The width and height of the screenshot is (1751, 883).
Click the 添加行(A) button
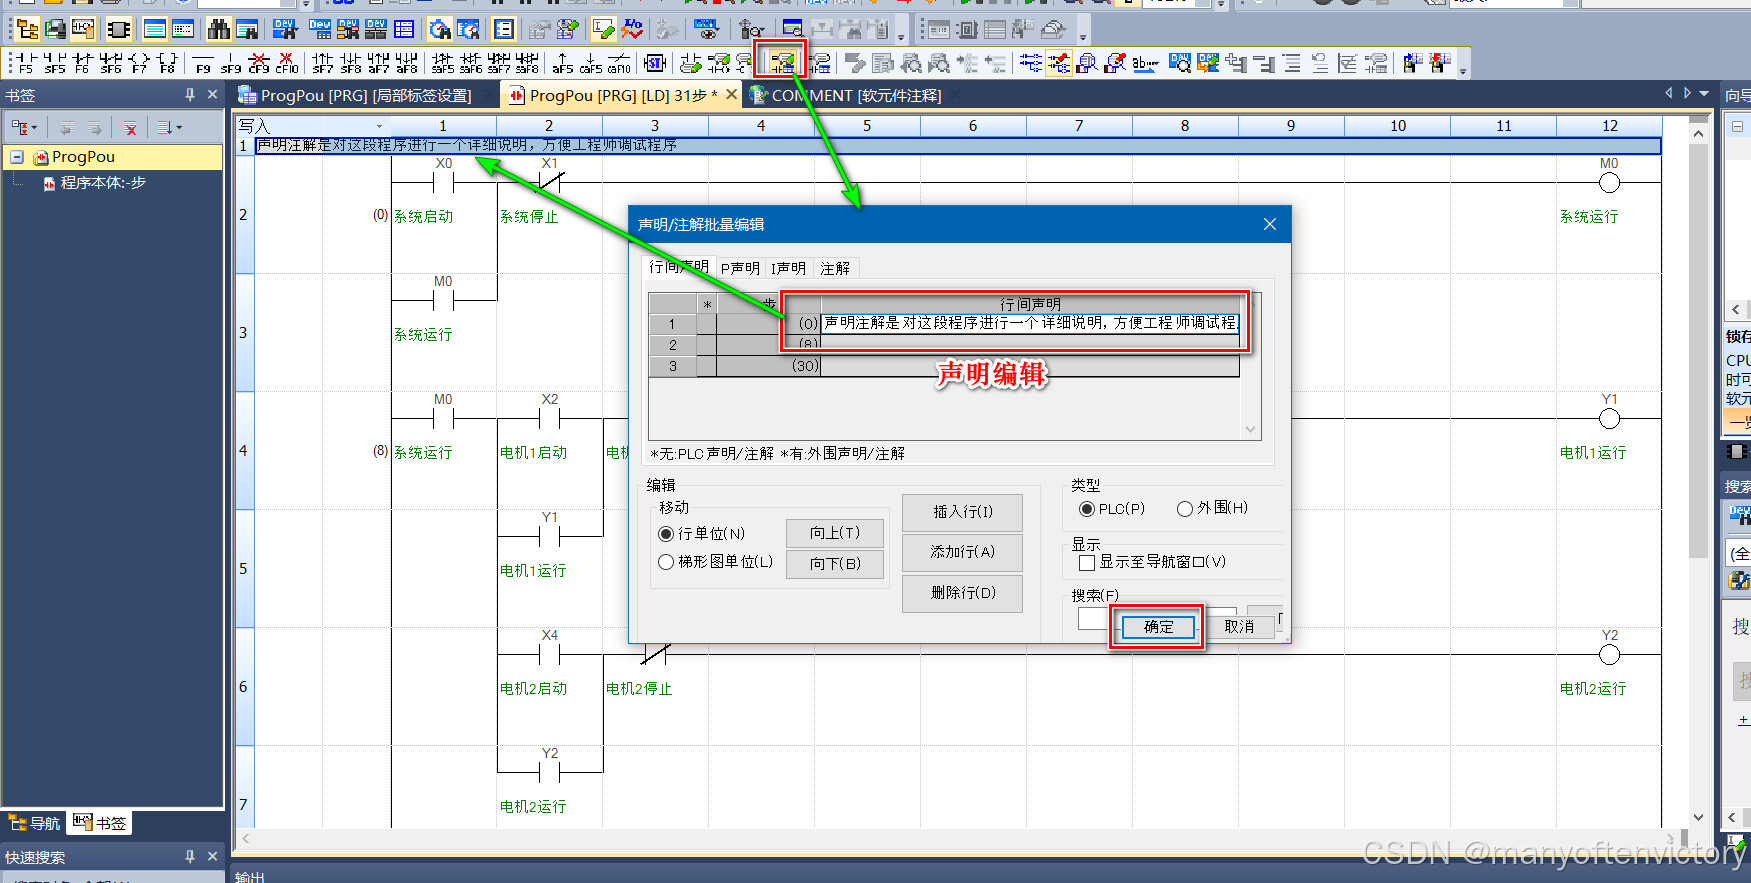962,552
